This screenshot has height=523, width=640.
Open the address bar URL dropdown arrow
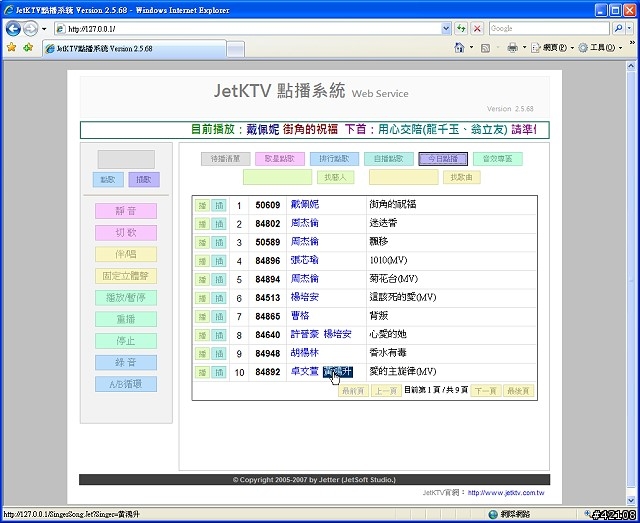coord(446,29)
